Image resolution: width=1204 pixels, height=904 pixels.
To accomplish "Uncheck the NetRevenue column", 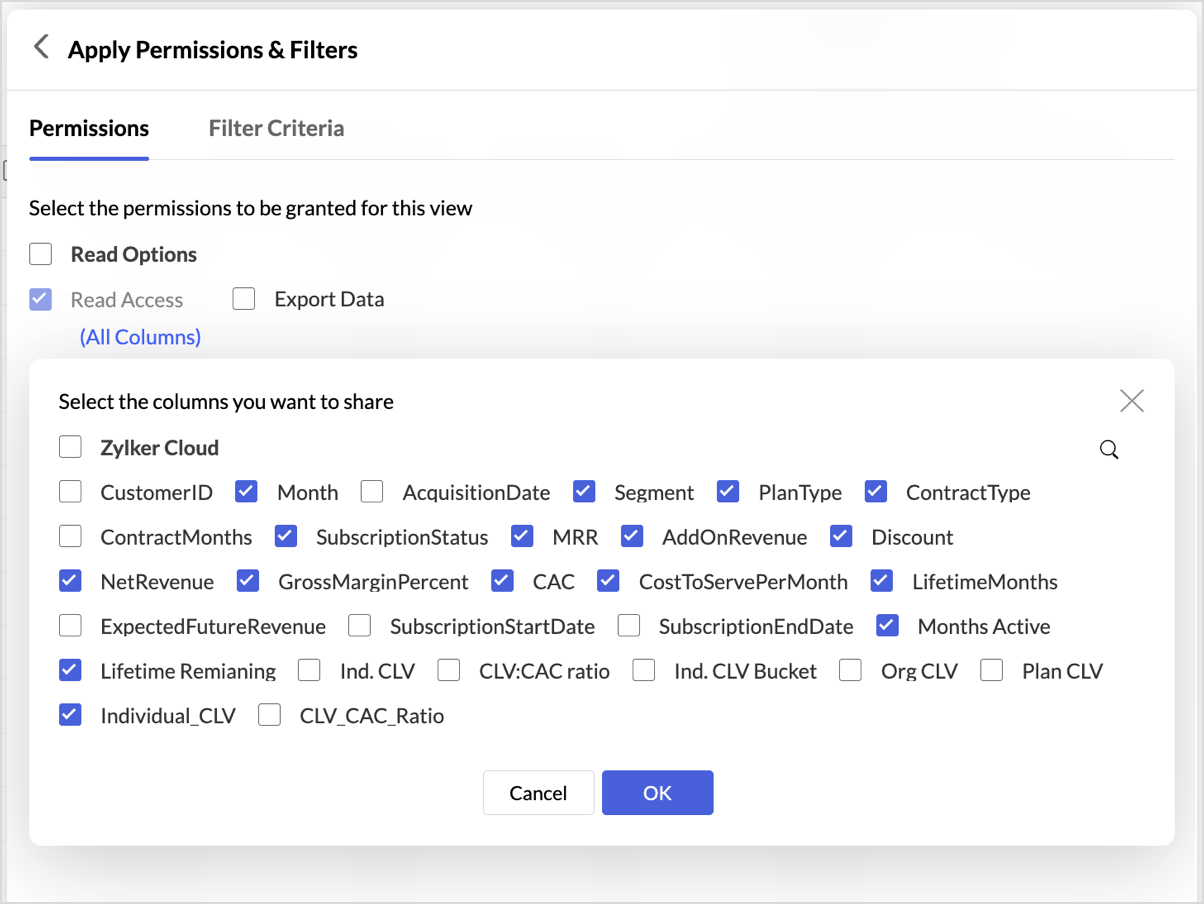I will (70, 581).
